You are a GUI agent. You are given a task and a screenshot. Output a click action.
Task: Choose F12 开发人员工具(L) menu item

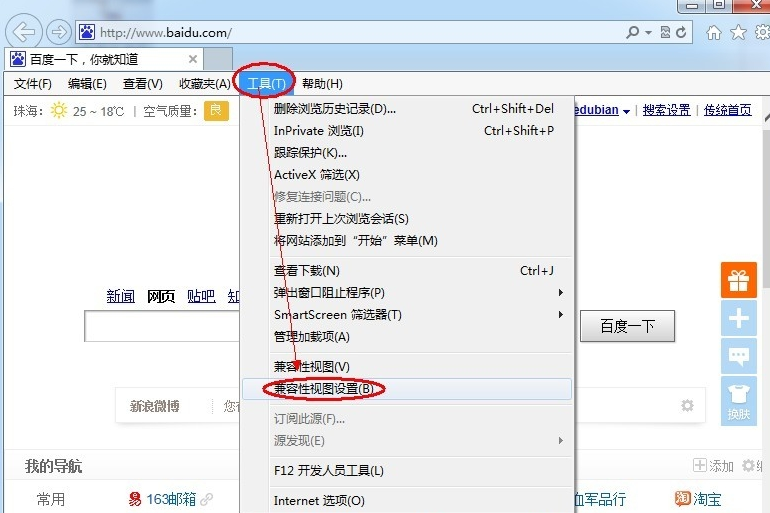click(x=407, y=471)
